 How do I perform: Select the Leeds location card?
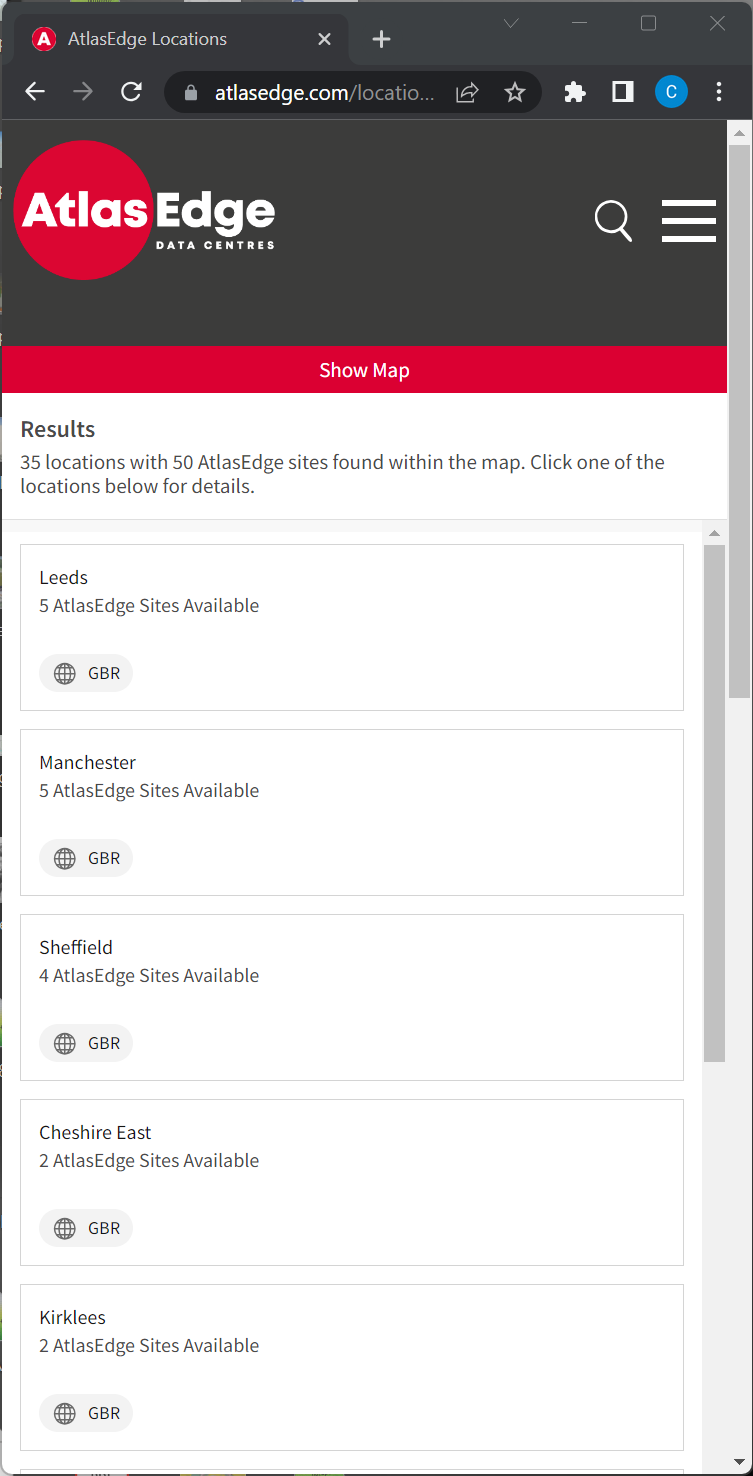[352, 627]
